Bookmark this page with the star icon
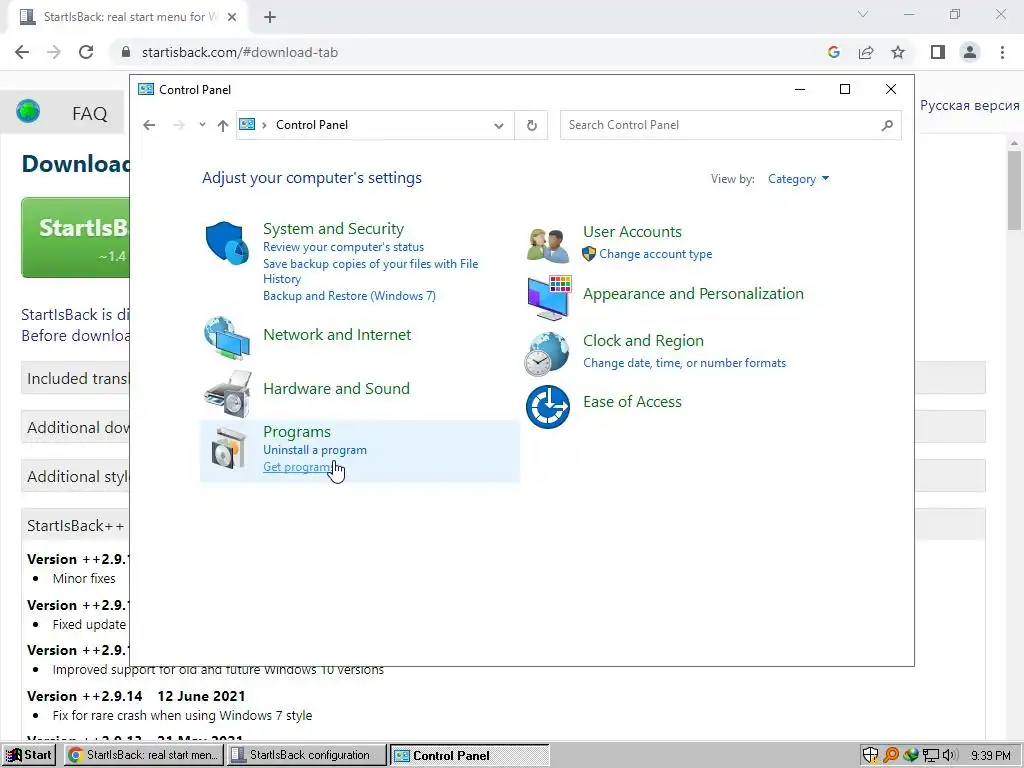 click(x=899, y=52)
